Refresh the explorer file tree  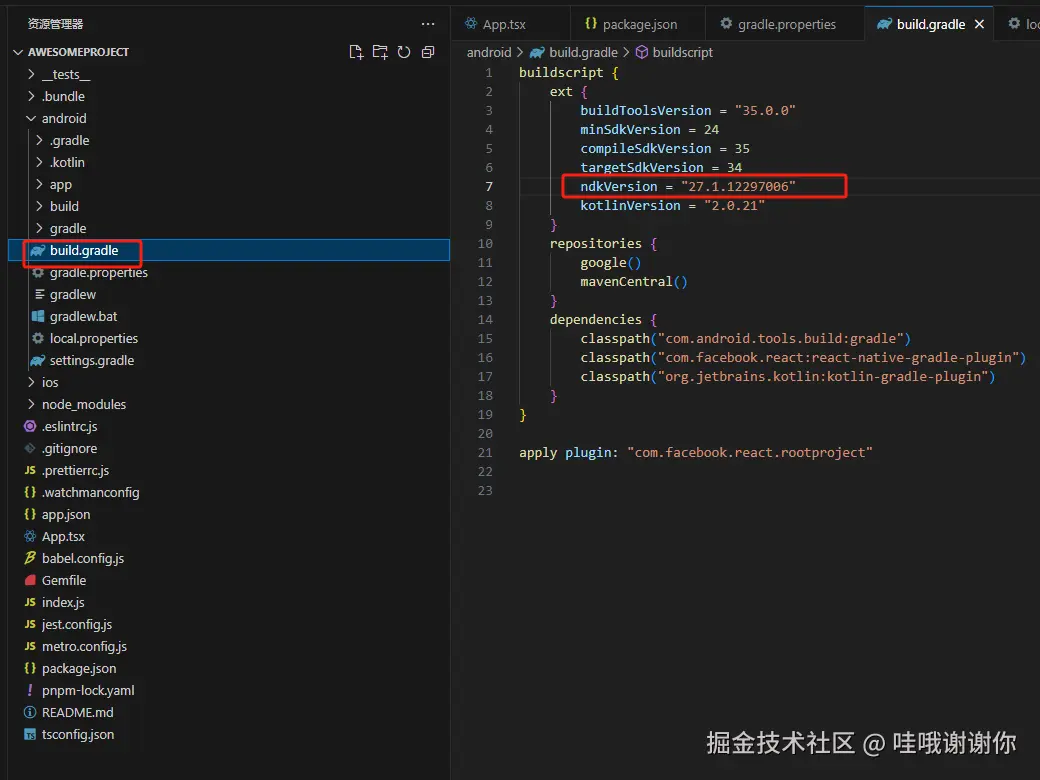[404, 52]
